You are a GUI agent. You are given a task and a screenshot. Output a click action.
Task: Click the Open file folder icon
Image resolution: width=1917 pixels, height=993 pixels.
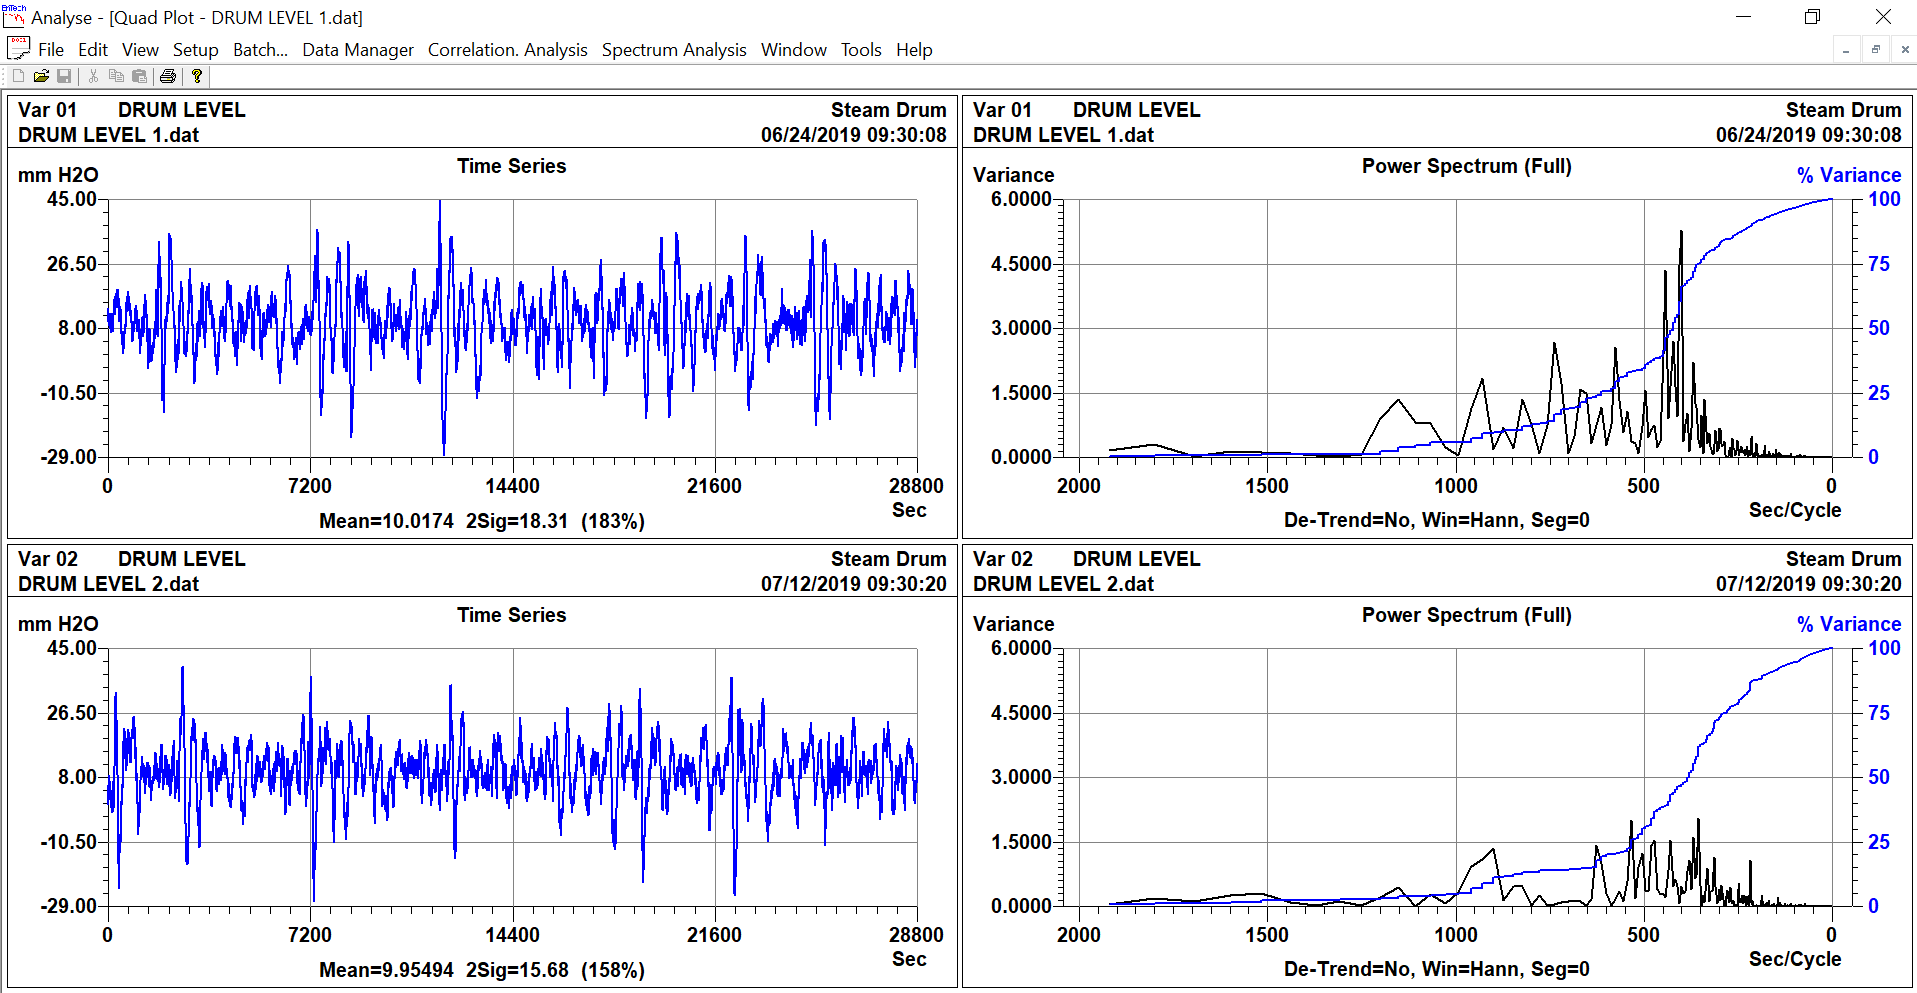click(41, 76)
